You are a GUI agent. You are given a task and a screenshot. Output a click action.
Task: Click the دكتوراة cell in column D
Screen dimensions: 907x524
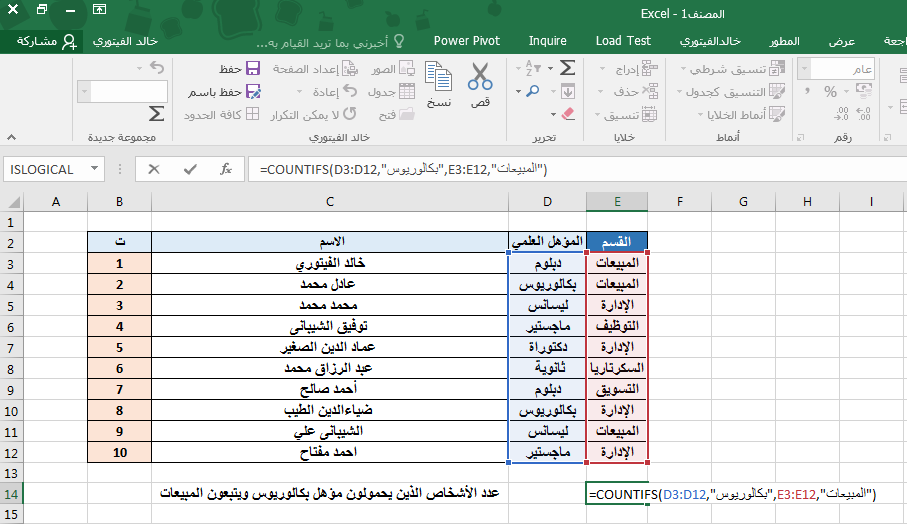click(547, 347)
